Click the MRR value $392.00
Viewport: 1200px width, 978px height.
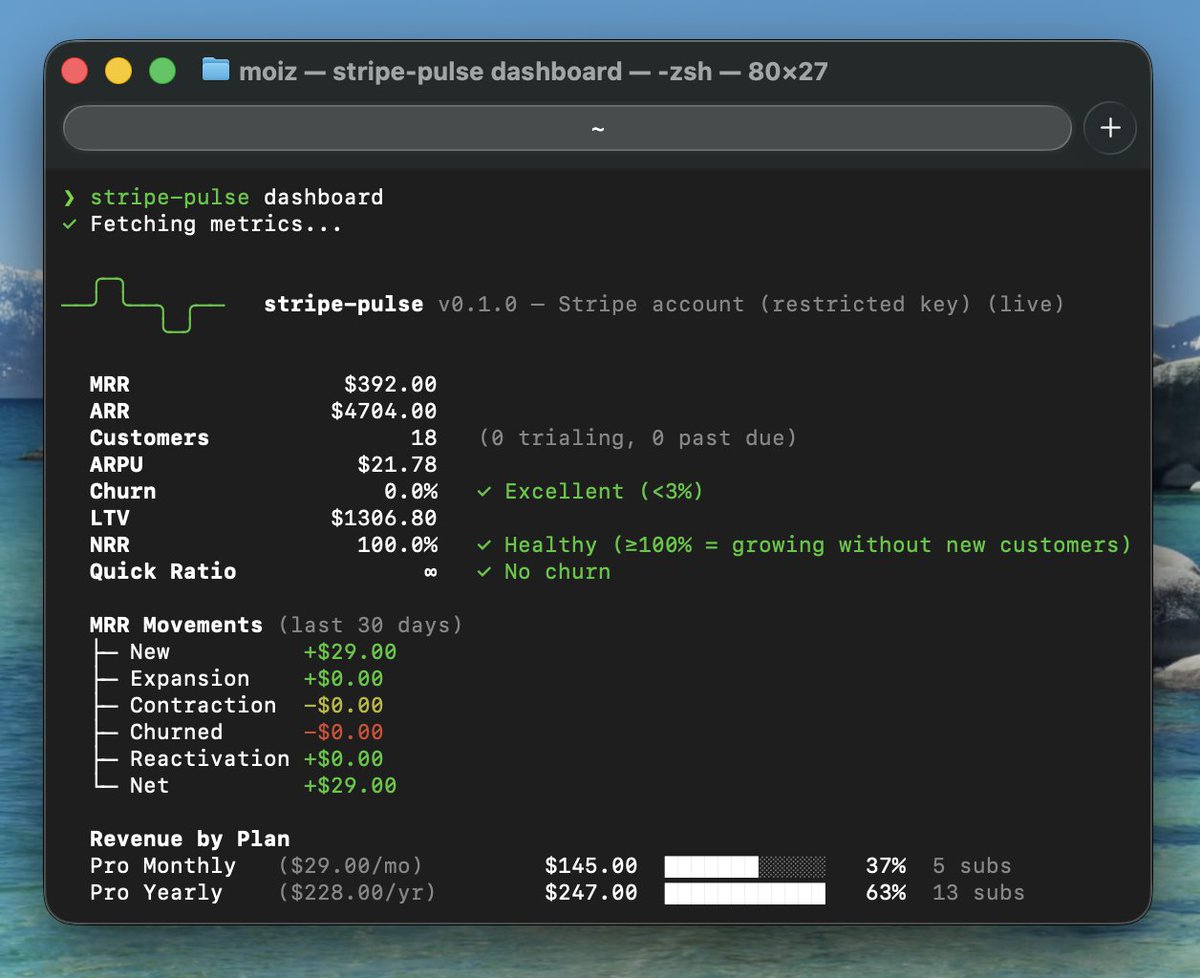pyautogui.click(x=390, y=384)
